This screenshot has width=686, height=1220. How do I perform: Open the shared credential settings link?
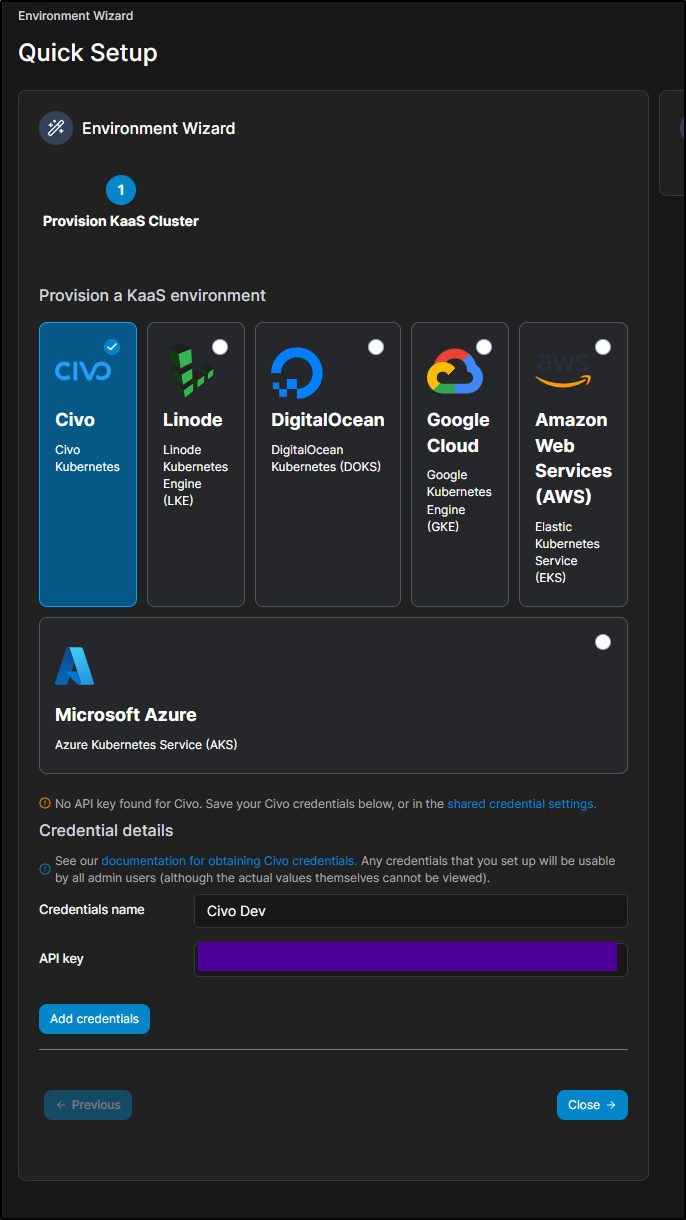coord(521,803)
